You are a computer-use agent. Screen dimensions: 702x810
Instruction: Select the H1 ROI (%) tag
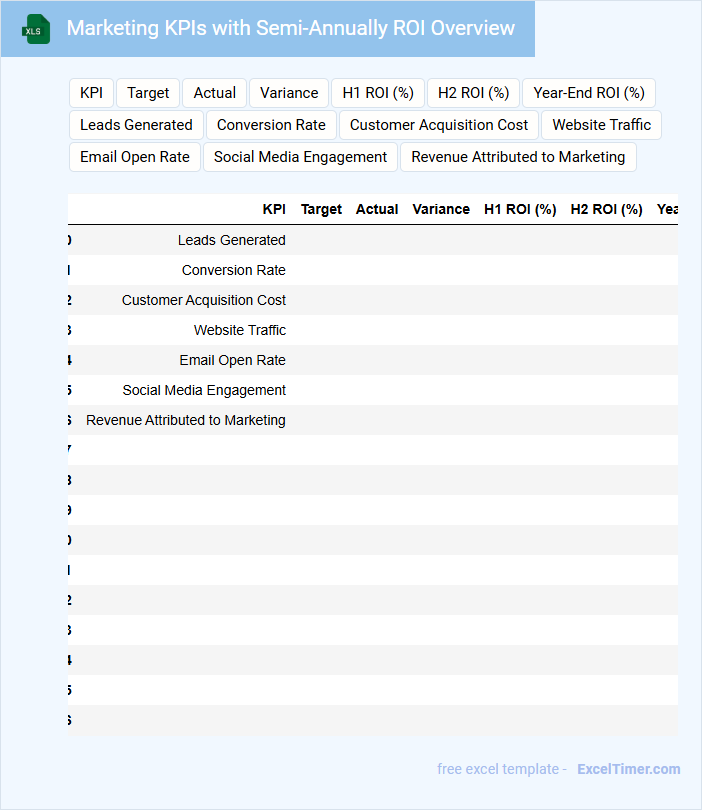[378, 93]
